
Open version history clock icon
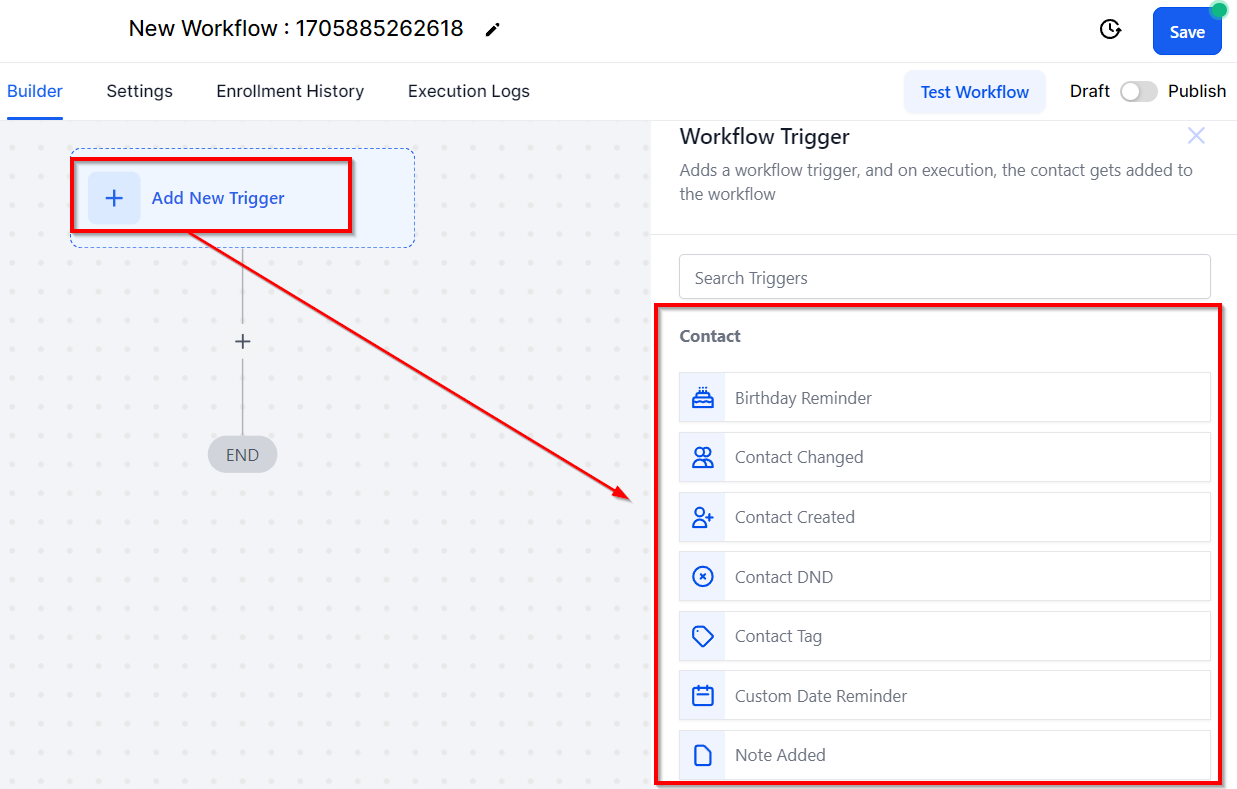point(1110,30)
